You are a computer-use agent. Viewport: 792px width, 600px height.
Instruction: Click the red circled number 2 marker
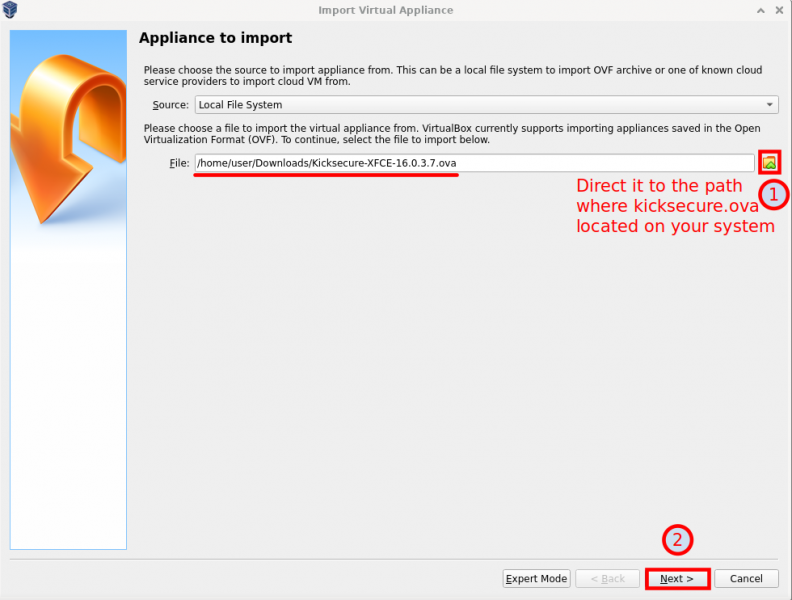tap(677, 541)
